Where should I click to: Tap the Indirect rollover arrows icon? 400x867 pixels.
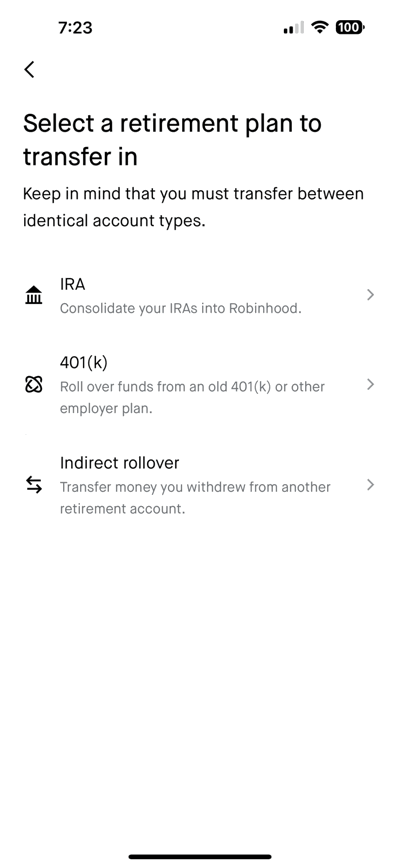(x=34, y=485)
